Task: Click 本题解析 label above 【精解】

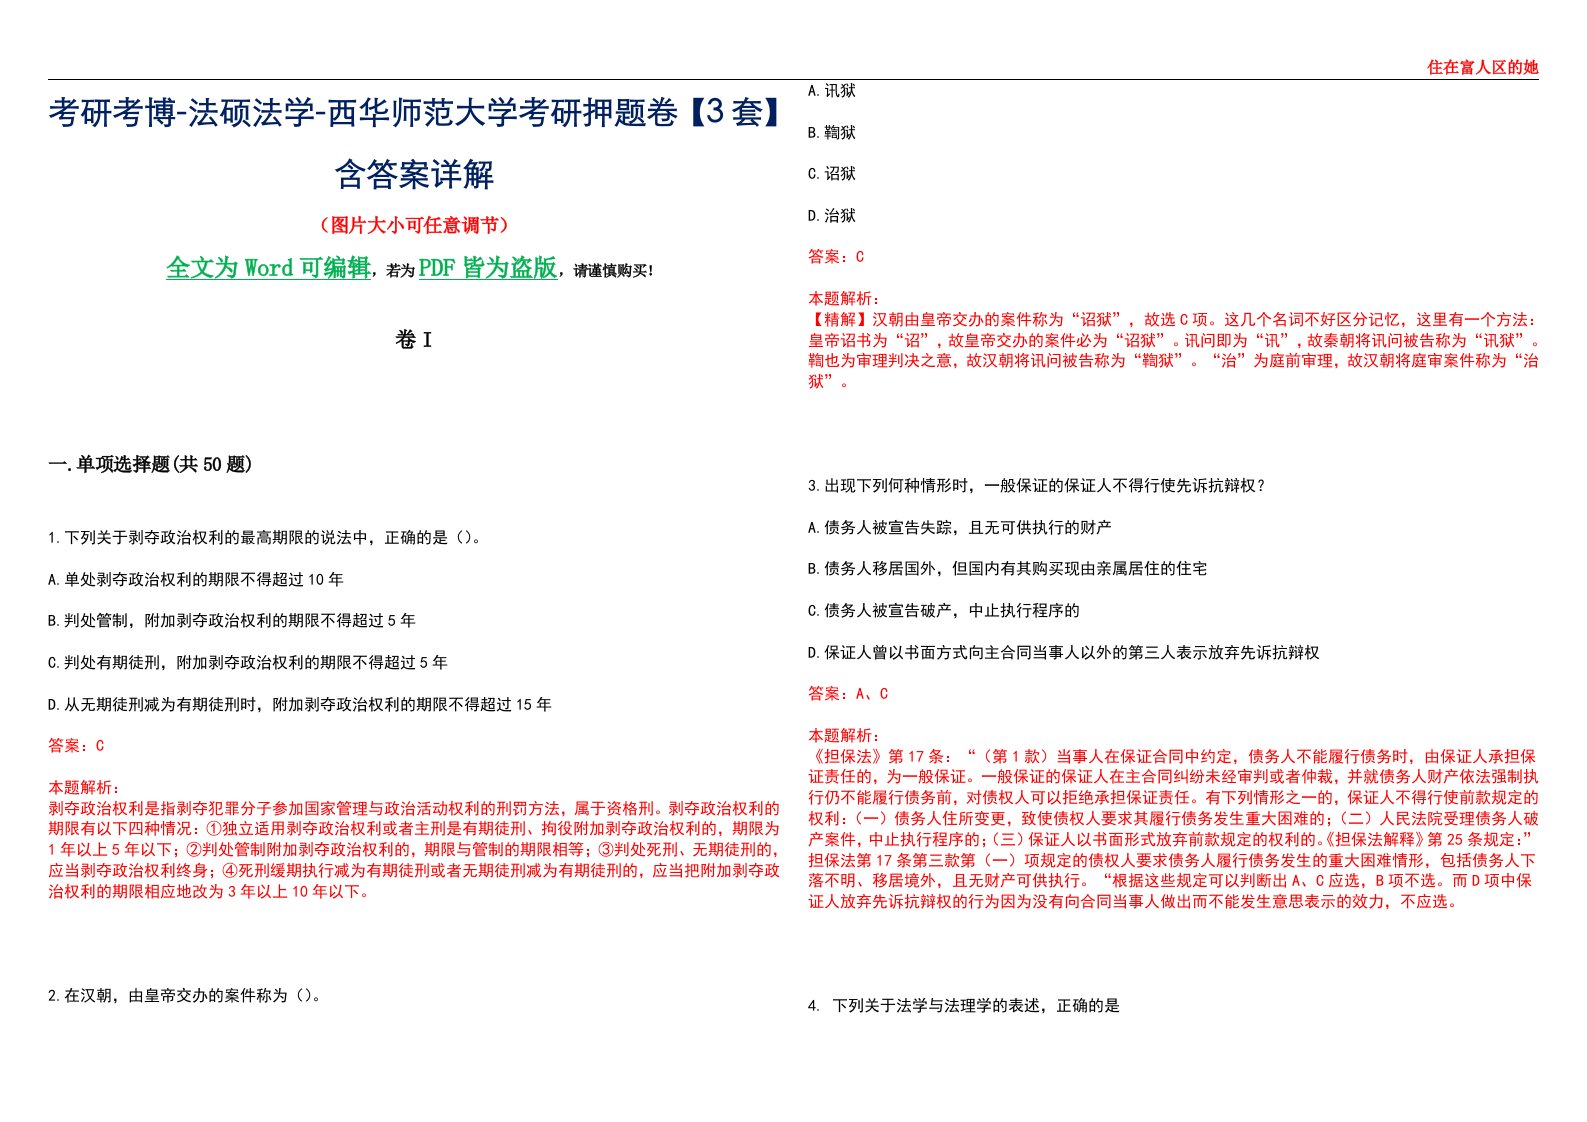Action: tap(844, 299)
